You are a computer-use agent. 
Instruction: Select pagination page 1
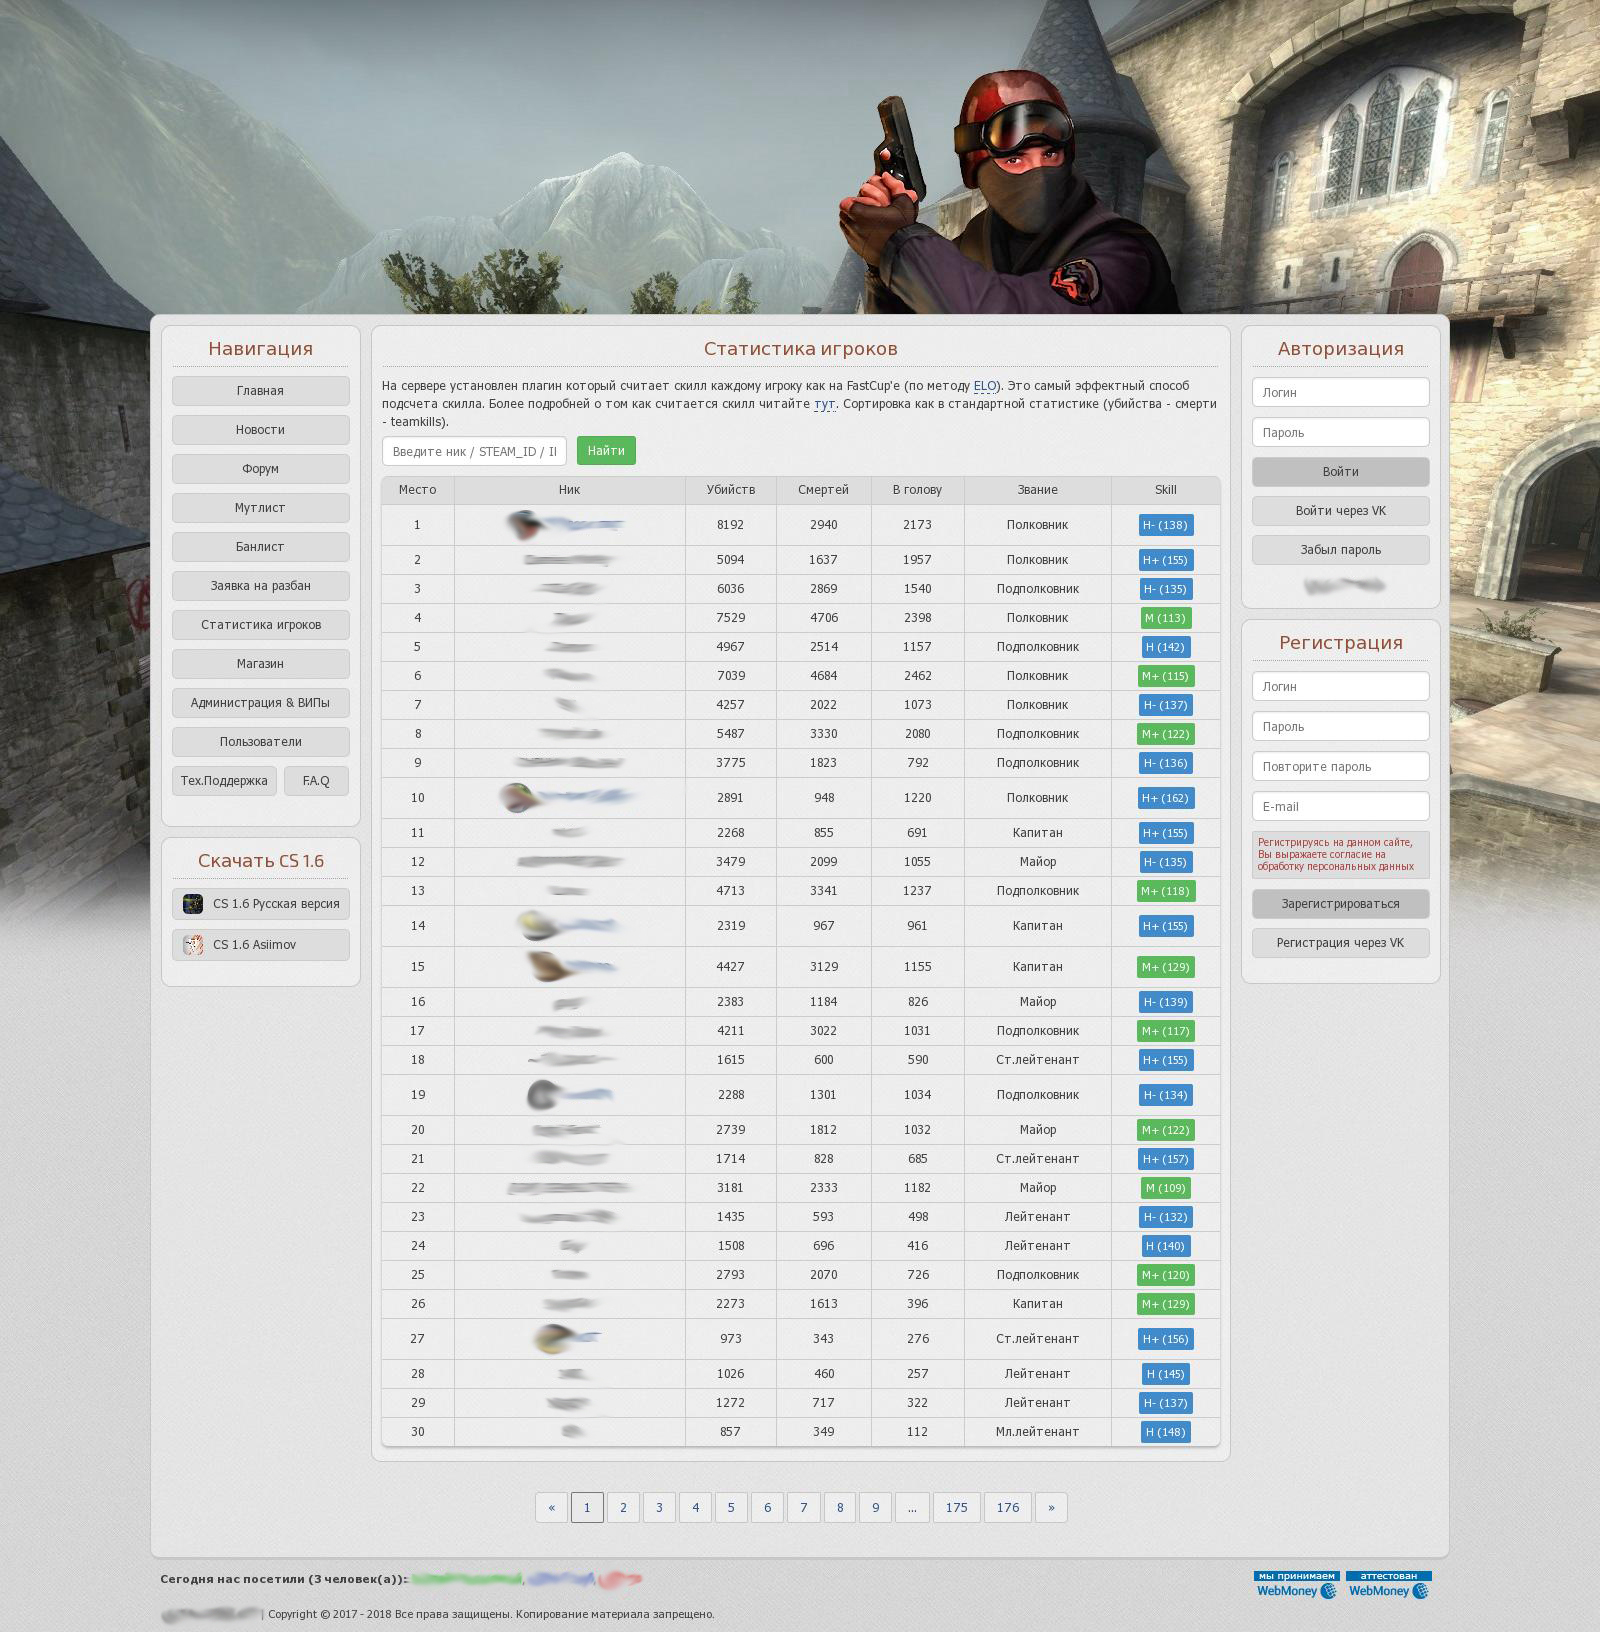click(587, 1507)
